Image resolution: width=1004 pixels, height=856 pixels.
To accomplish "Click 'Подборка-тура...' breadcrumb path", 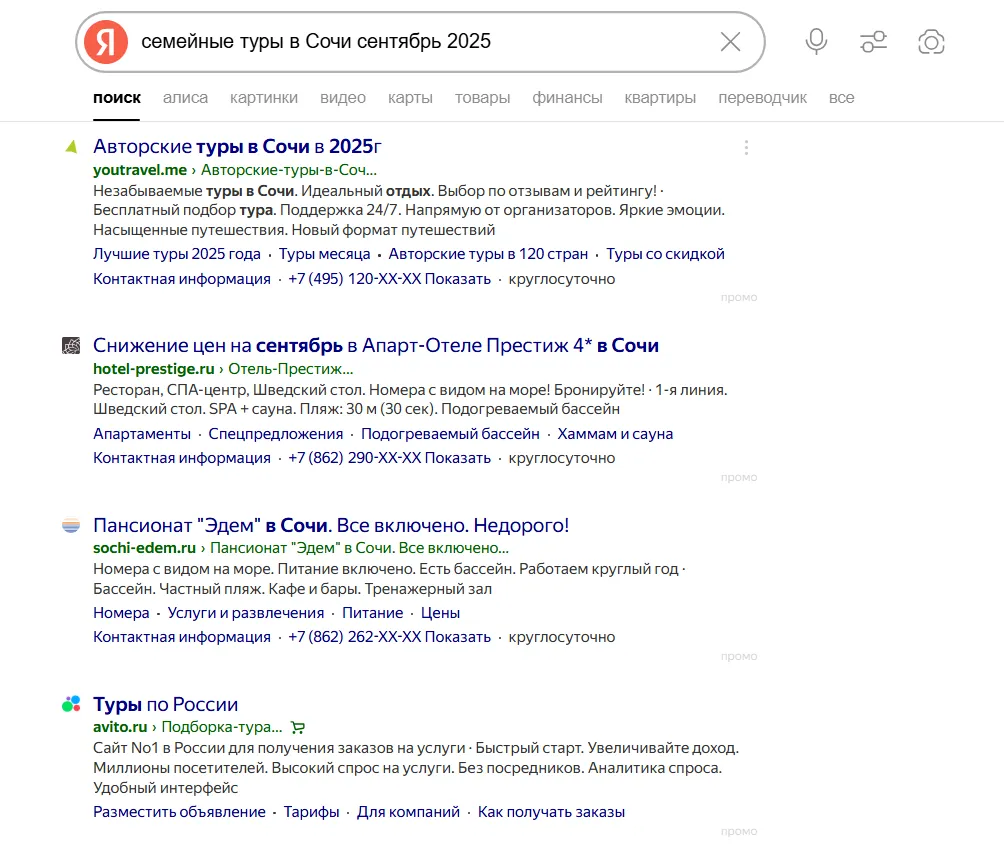I will pos(222,727).
